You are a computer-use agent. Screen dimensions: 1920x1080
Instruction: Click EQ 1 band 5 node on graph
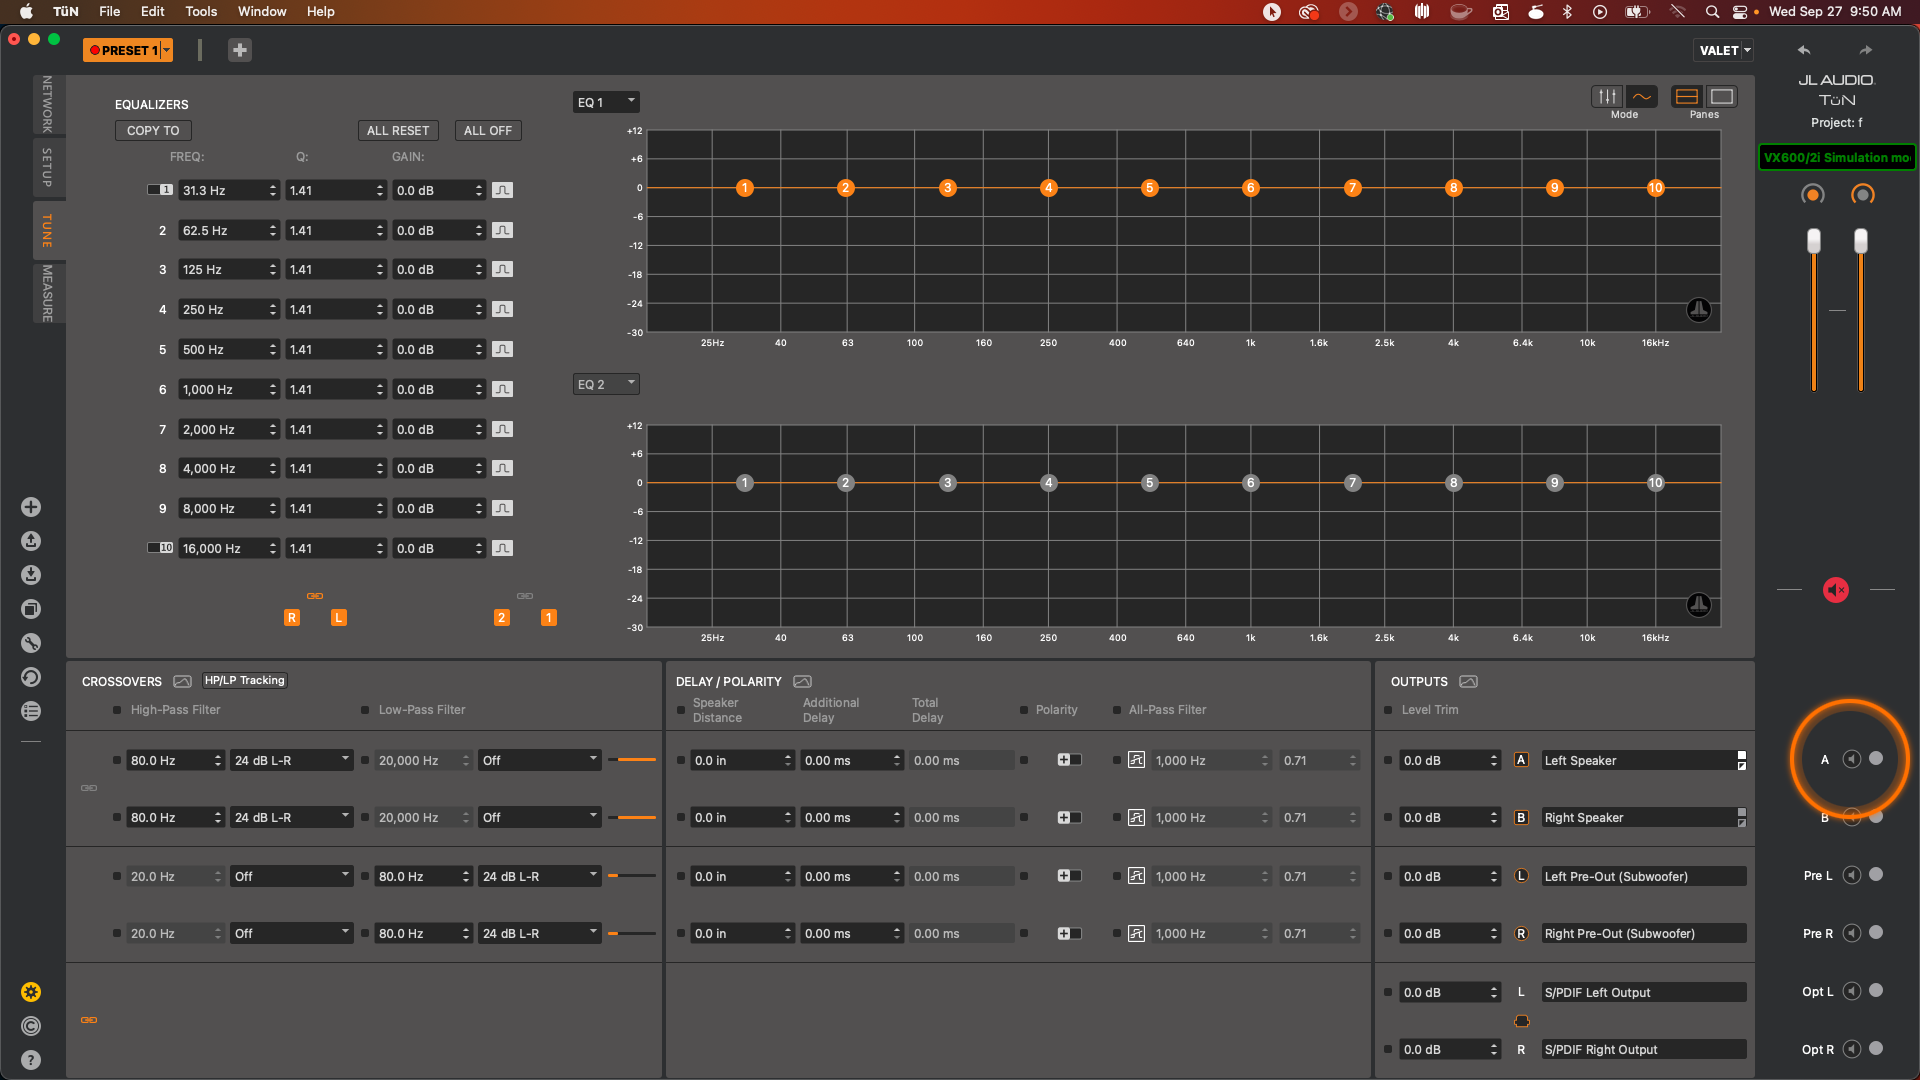pyautogui.click(x=1150, y=188)
